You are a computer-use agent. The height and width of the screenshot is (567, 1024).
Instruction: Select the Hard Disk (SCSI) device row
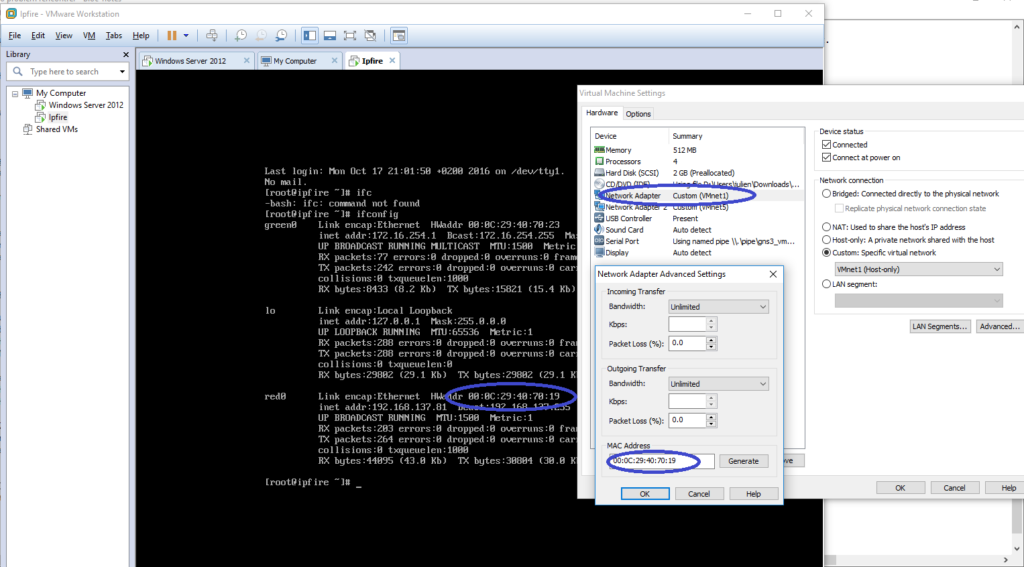(697, 172)
